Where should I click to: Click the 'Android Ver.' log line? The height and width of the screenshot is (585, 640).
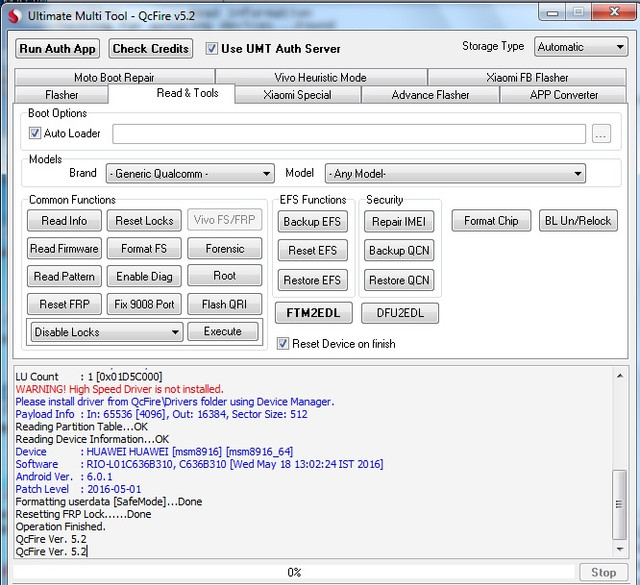[x=64, y=477]
